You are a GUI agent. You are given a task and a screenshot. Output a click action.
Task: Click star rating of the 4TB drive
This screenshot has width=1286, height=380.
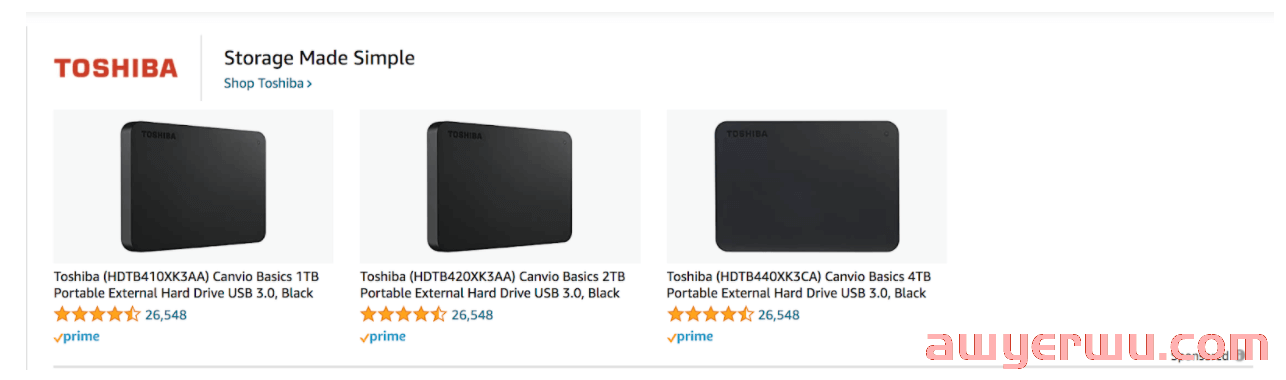pos(710,315)
